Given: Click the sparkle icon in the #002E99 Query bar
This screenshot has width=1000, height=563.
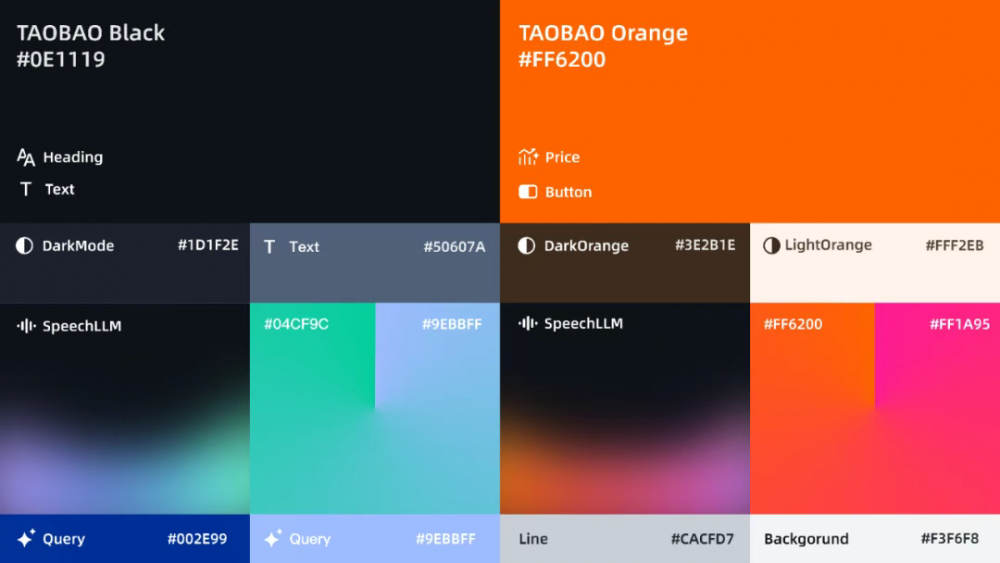Looking at the screenshot, I should pyautogui.click(x=26, y=538).
